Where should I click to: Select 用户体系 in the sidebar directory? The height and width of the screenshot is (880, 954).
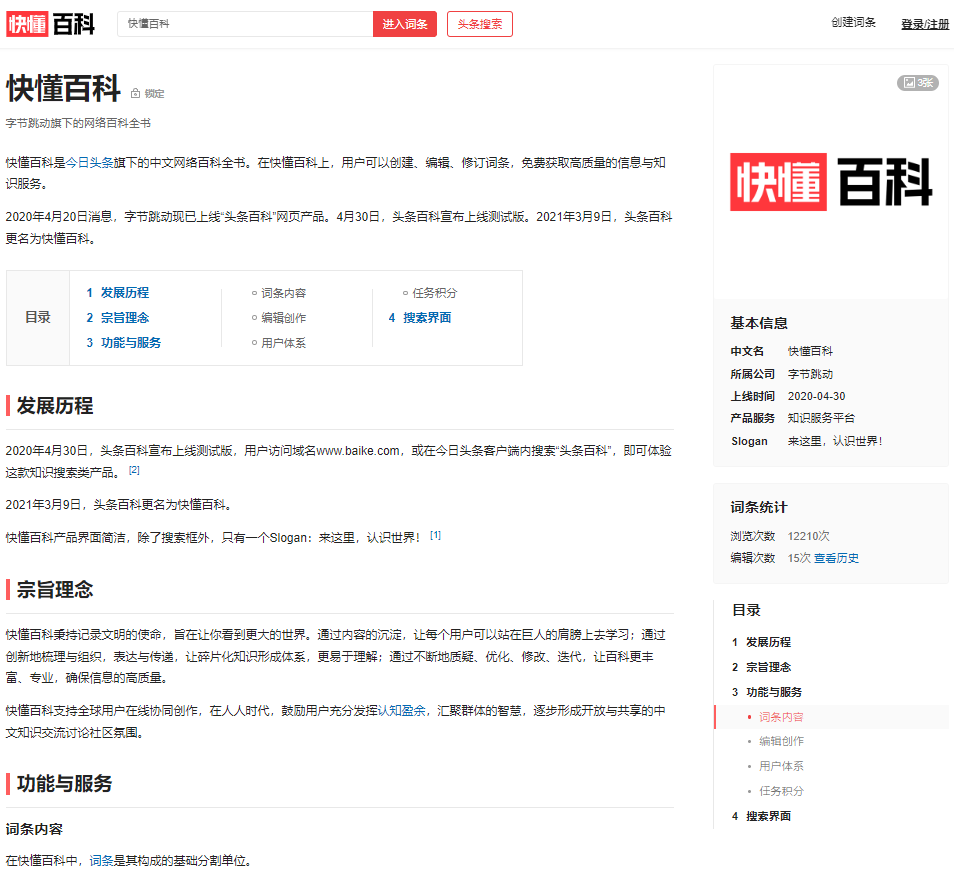[781, 766]
